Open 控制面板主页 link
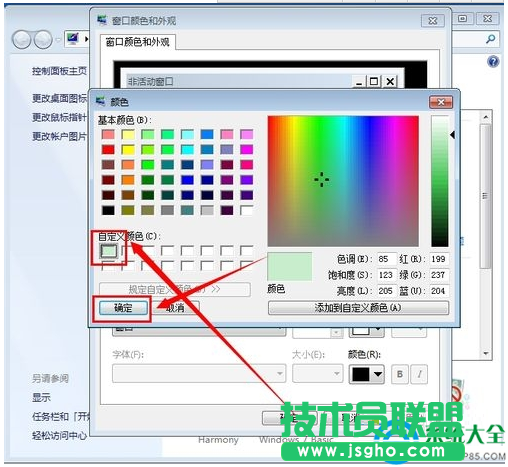Viewport: 508px width, 467px height. [59, 71]
